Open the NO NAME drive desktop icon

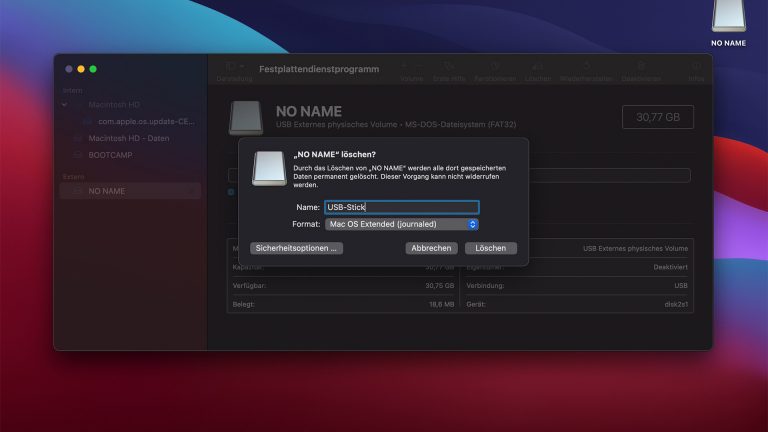click(x=729, y=20)
